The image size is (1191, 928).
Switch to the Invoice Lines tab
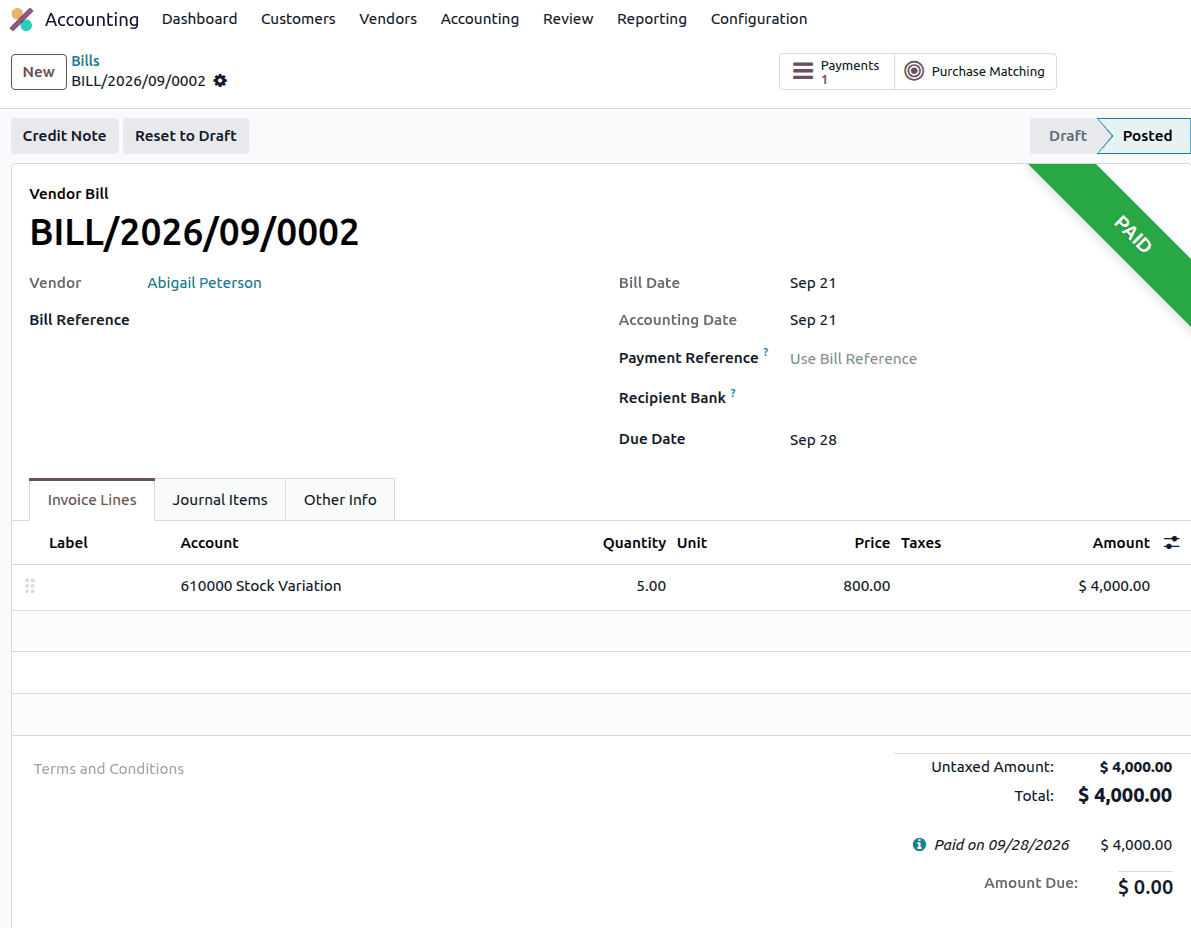click(x=92, y=500)
